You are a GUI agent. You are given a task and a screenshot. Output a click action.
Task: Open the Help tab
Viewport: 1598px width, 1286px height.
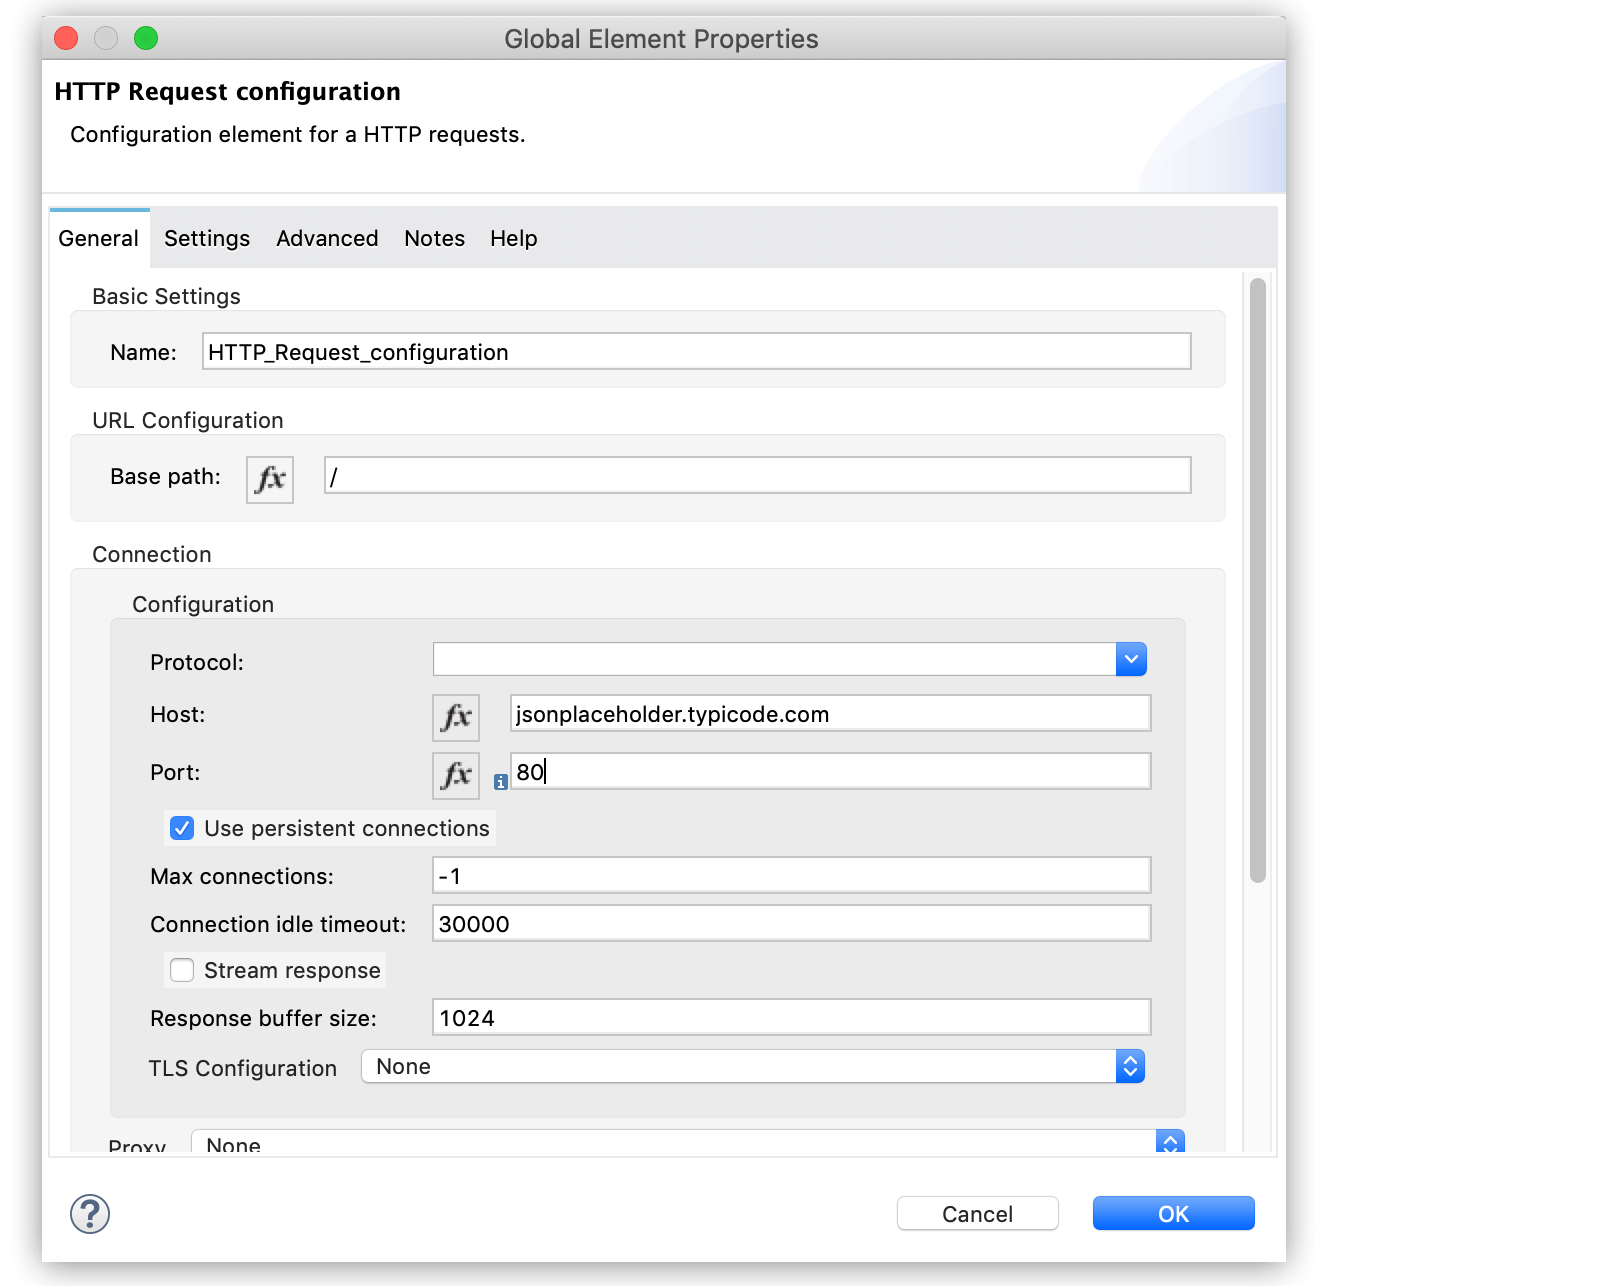pos(513,238)
